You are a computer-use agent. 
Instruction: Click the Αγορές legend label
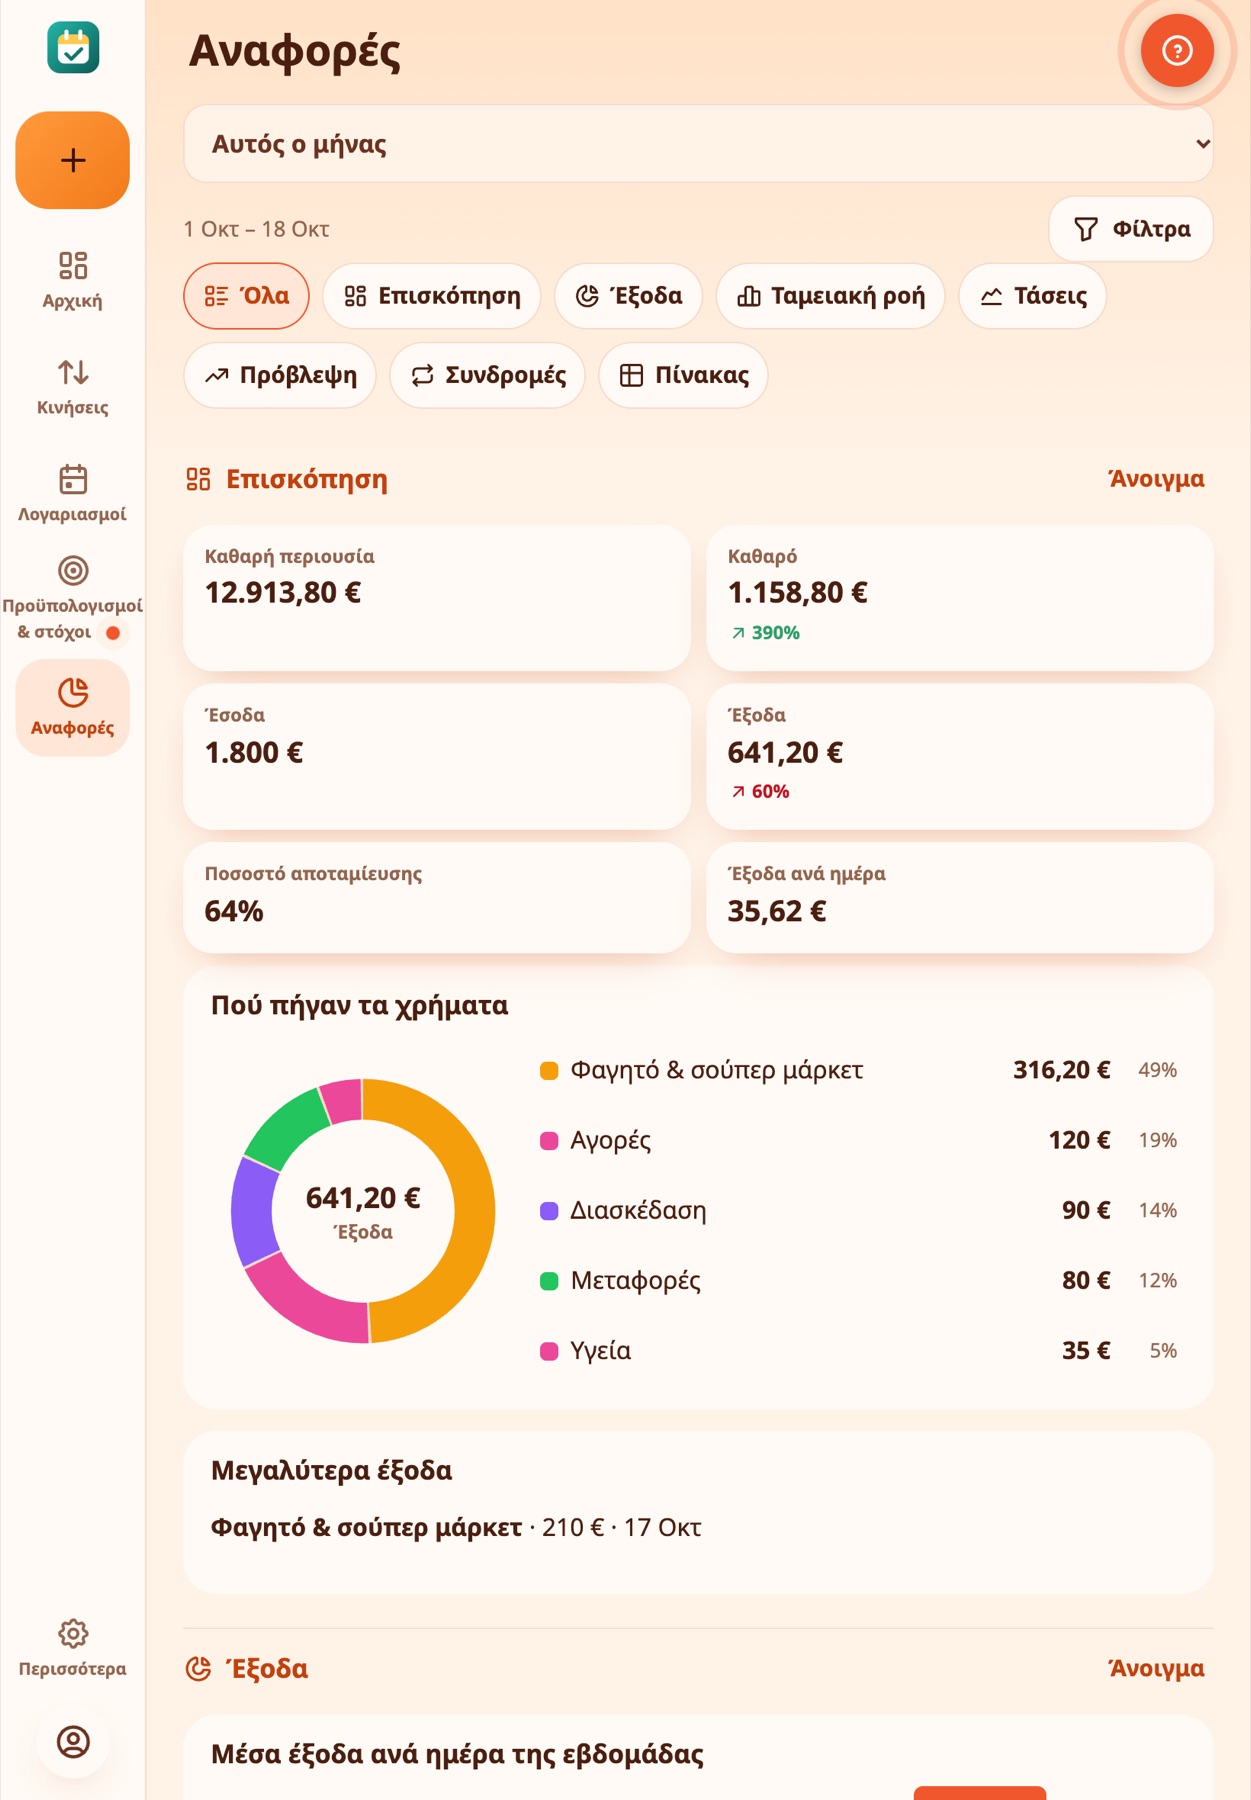[611, 1141]
